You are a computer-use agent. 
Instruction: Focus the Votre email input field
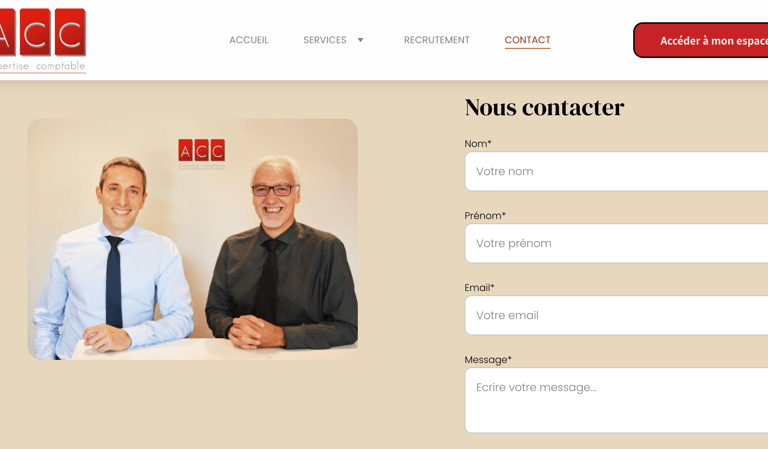[616, 315]
